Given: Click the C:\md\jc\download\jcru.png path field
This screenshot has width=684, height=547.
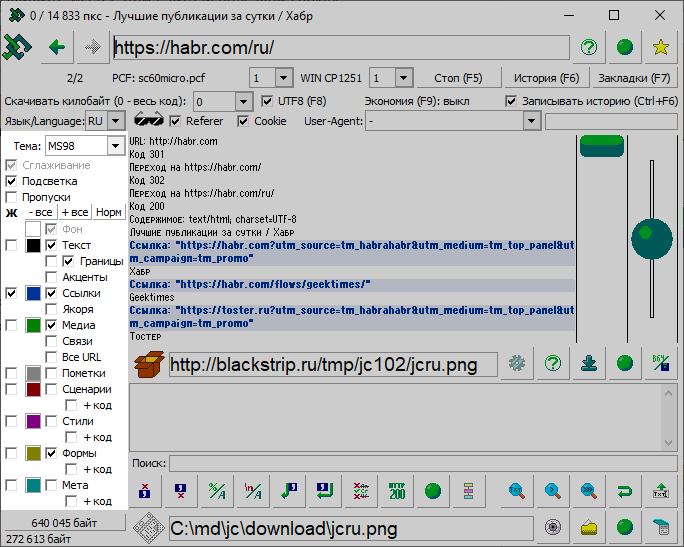Looking at the screenshot, I should [x=351, y=529].
